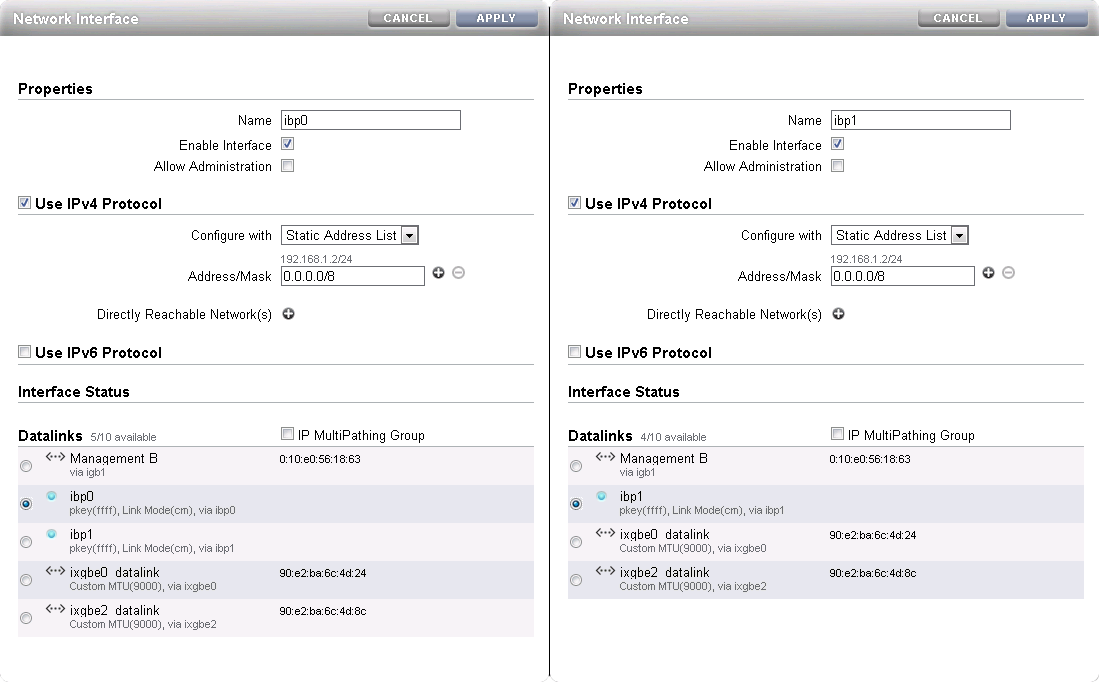Screen dimensions: 1099x682
Task: Click the add icon beside ibp1 Address/Mask
Action: coord(988,272)
